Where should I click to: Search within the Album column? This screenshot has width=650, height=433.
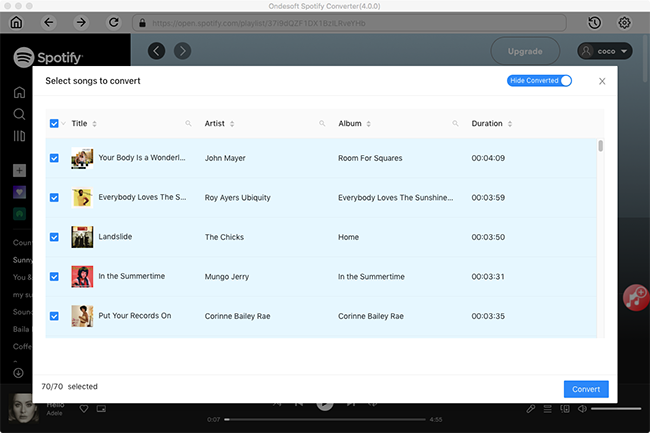455,123
